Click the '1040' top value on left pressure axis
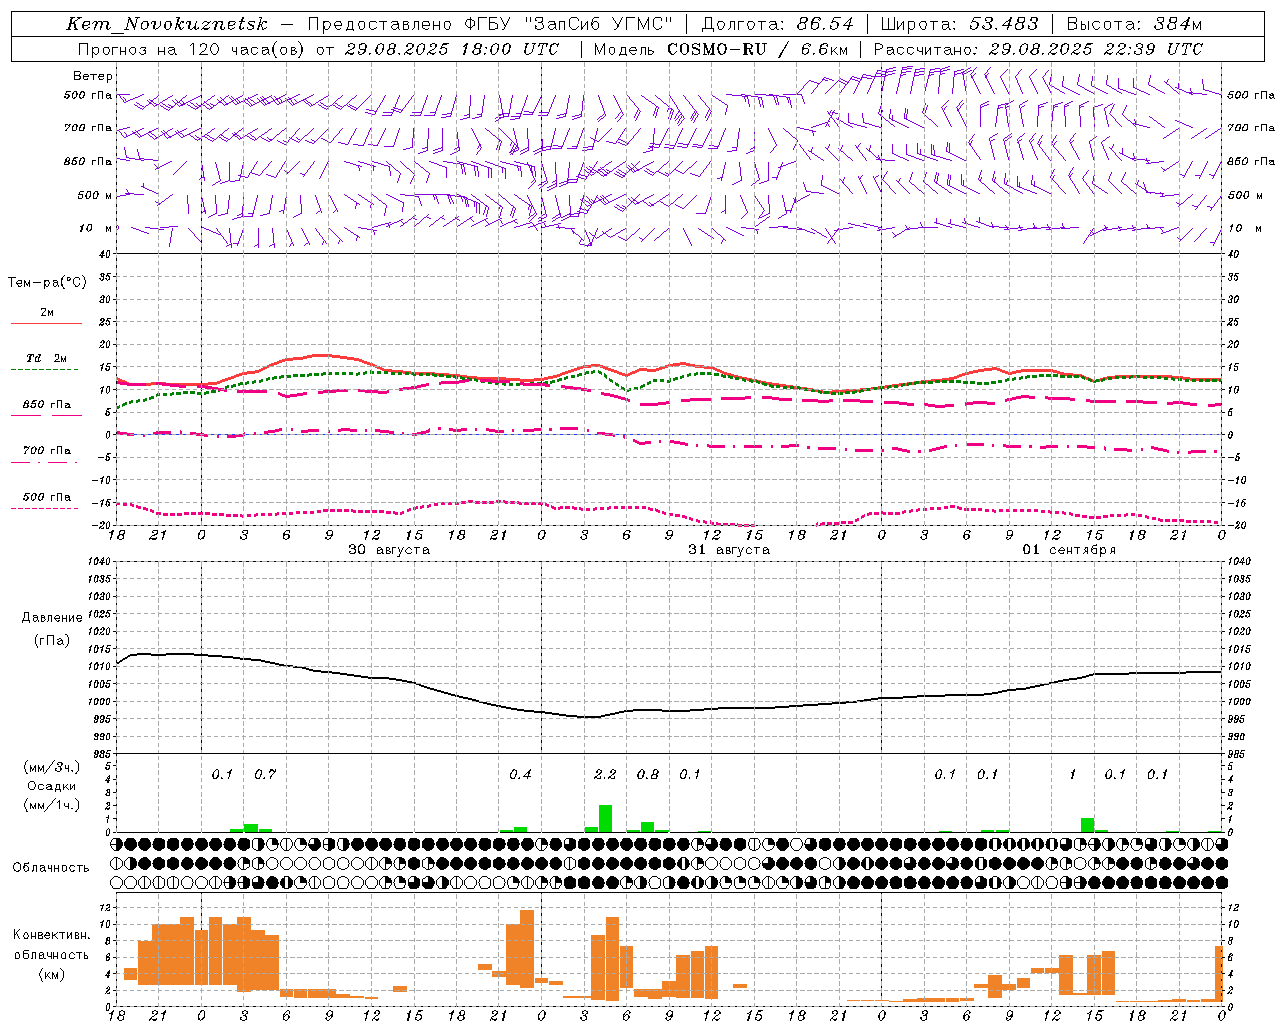 click(x=97, y=561)
